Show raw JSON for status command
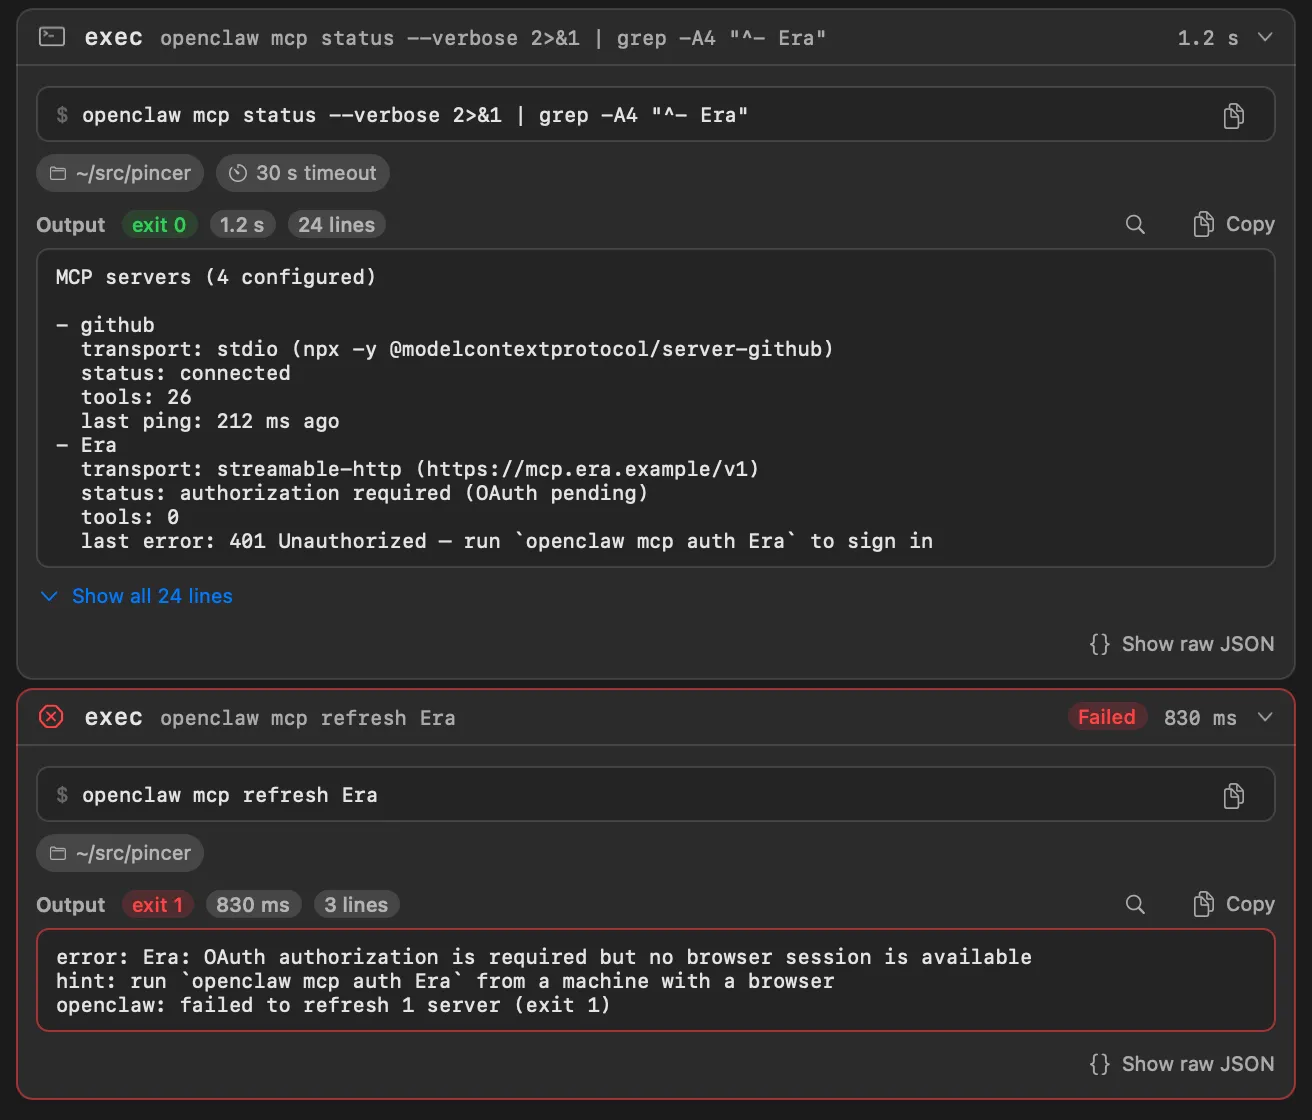This screenshot has height=1120, width=1312. (1182, 644)
